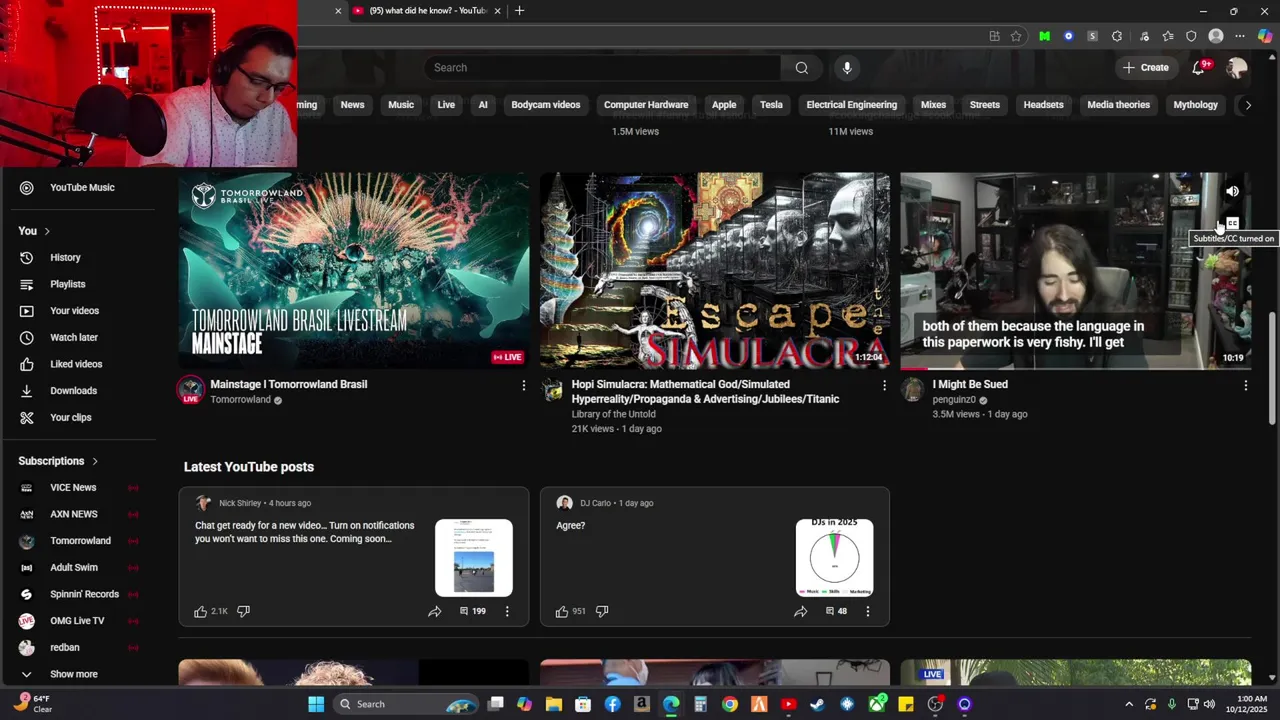Viewport: 1280px width, 720px height.
Task: Open more options for I Might Be Sued video
Action: click(x=1245, y=385)
